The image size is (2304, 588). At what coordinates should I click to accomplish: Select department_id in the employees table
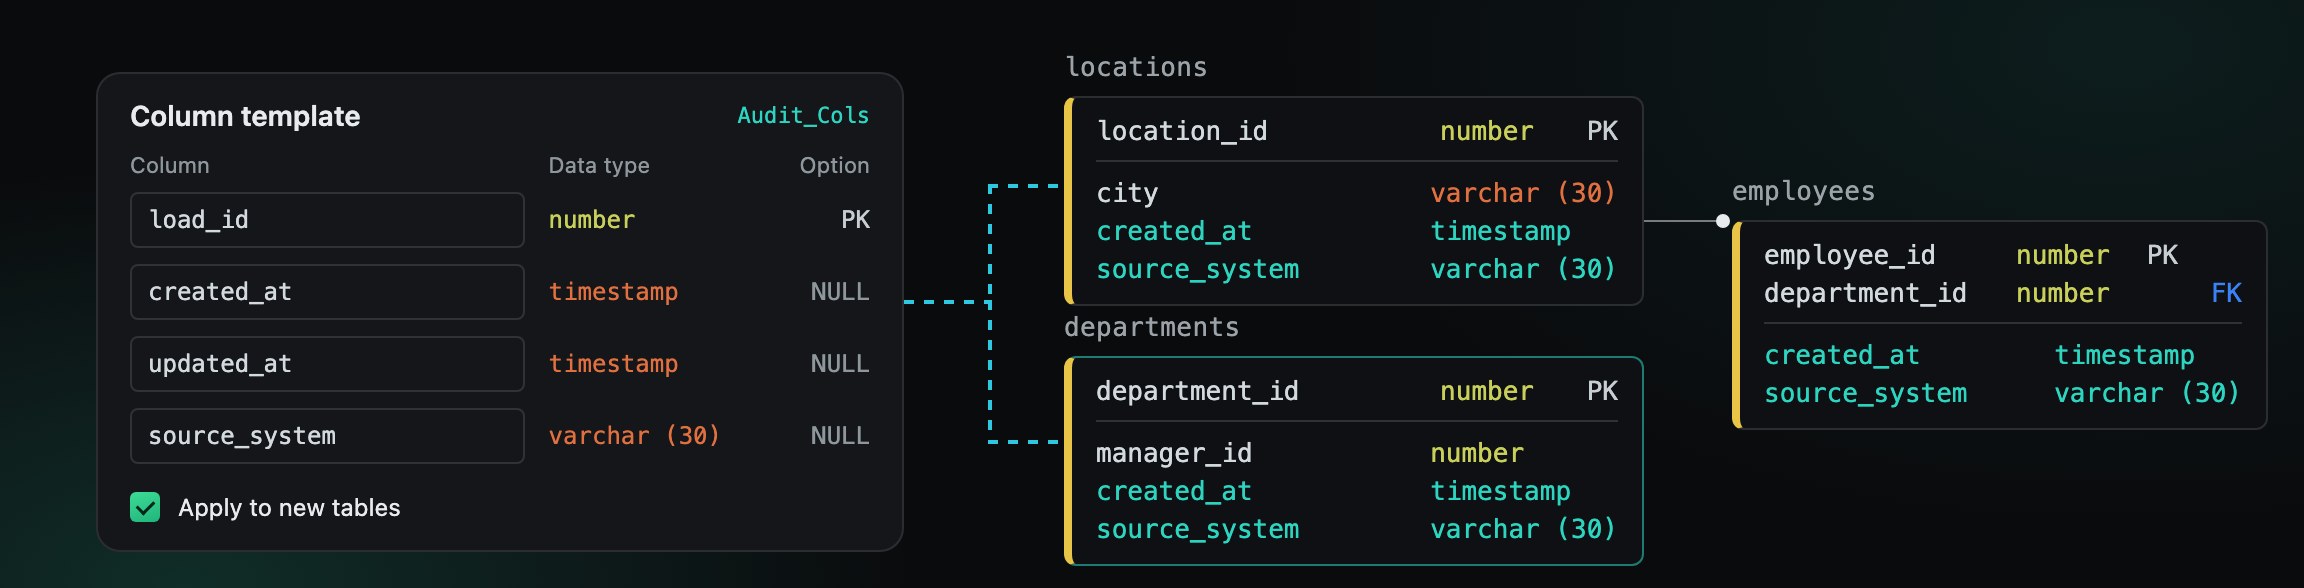[1865, 293]
